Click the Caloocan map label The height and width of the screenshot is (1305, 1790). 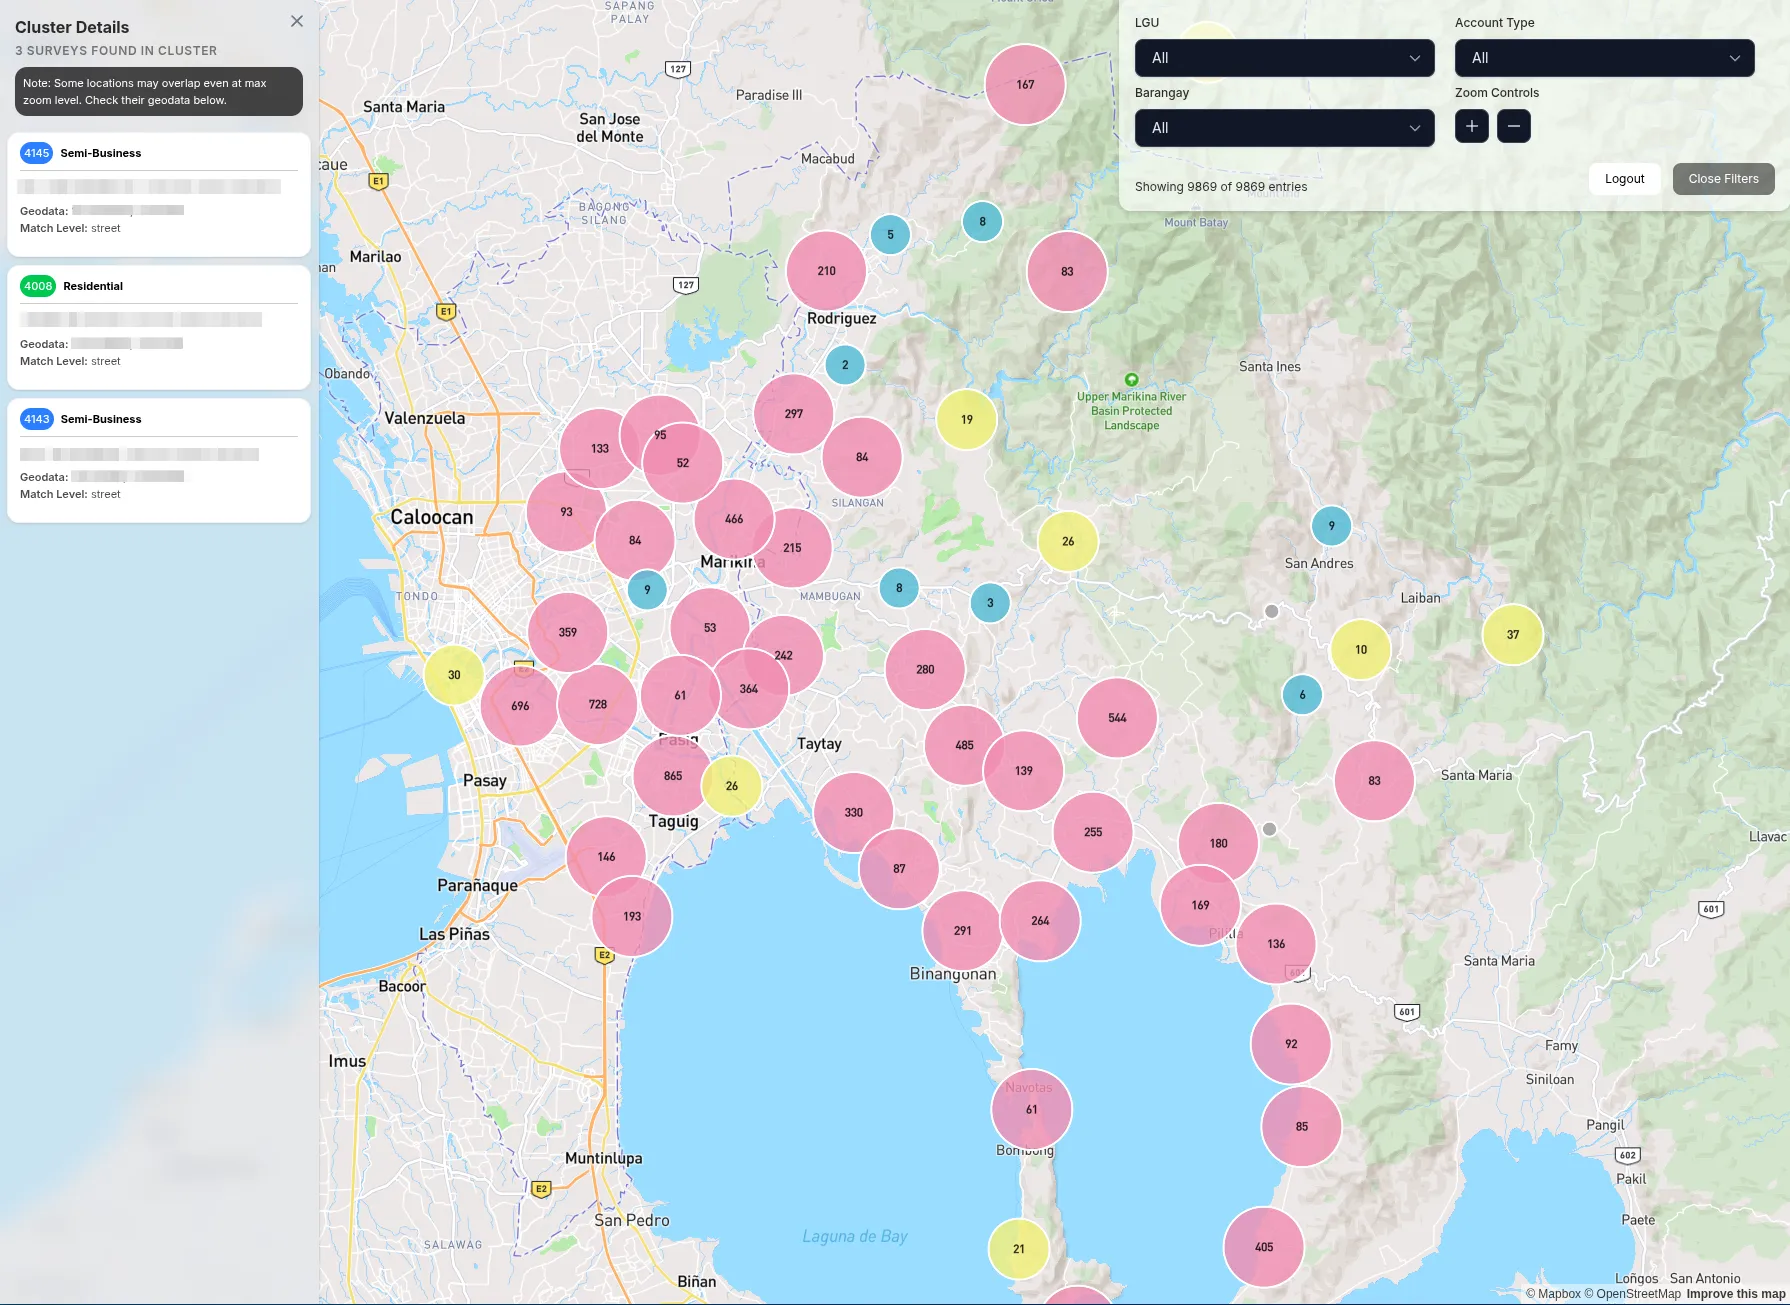tap(432, 517)
